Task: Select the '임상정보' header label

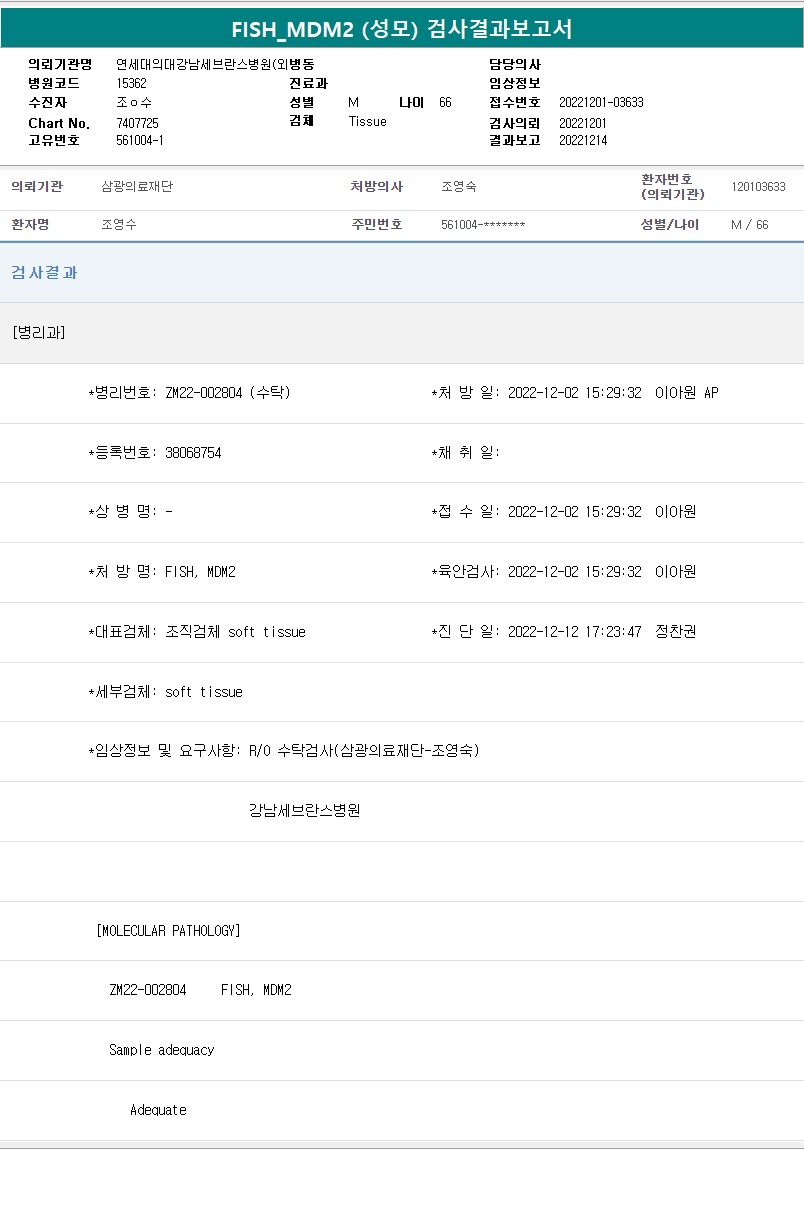Action: click(515, 84)
